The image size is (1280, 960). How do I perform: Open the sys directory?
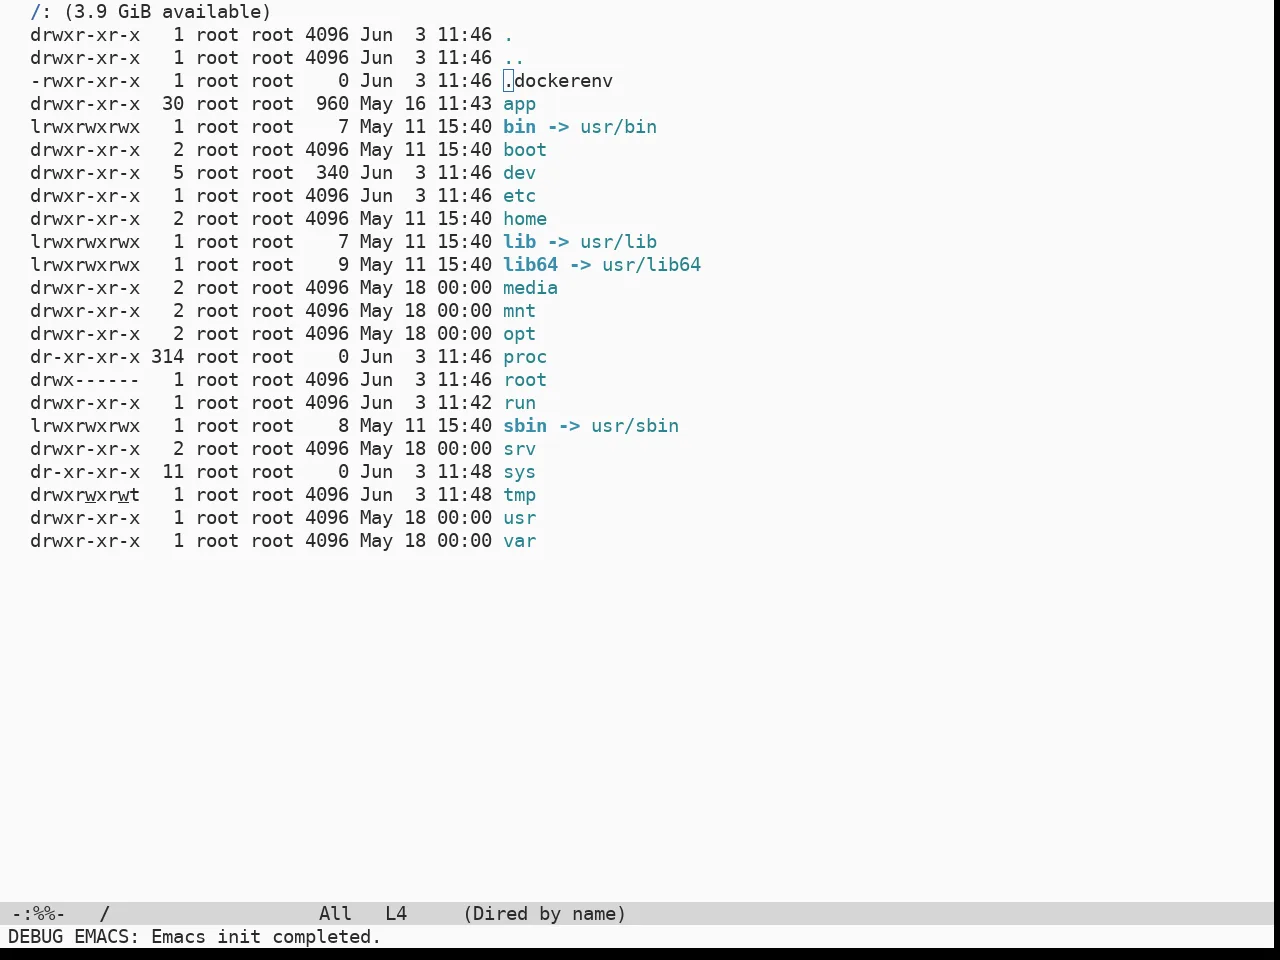pyautogui.click(x=519, y=472)
